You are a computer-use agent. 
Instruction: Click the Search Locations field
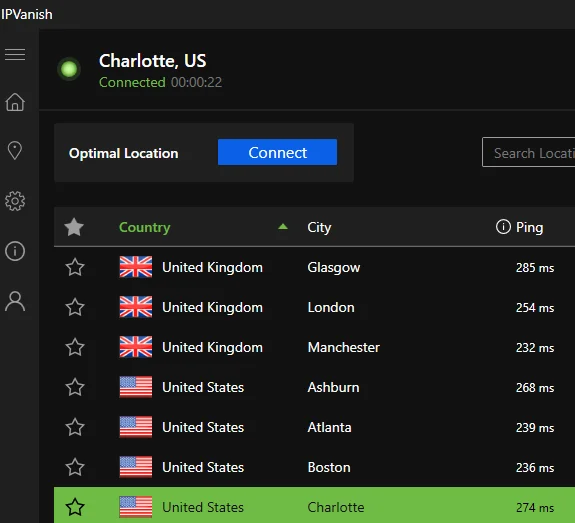(528, 153)
